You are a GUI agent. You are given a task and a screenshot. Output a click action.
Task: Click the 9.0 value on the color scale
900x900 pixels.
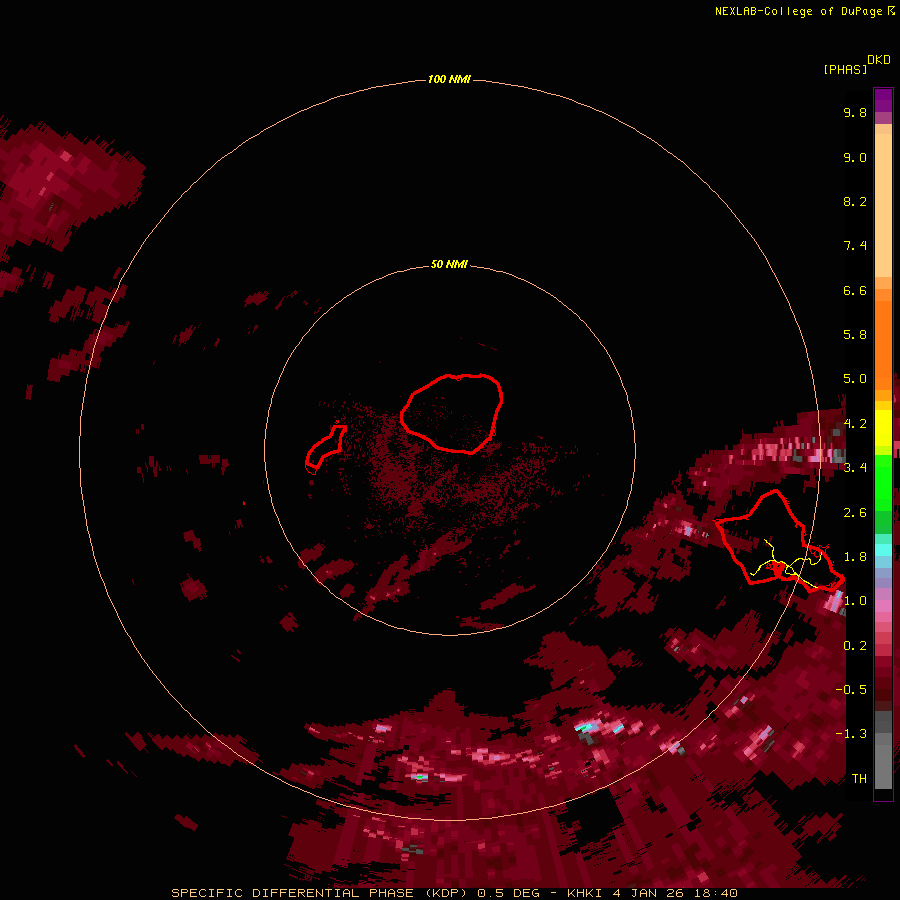[855, 157]
